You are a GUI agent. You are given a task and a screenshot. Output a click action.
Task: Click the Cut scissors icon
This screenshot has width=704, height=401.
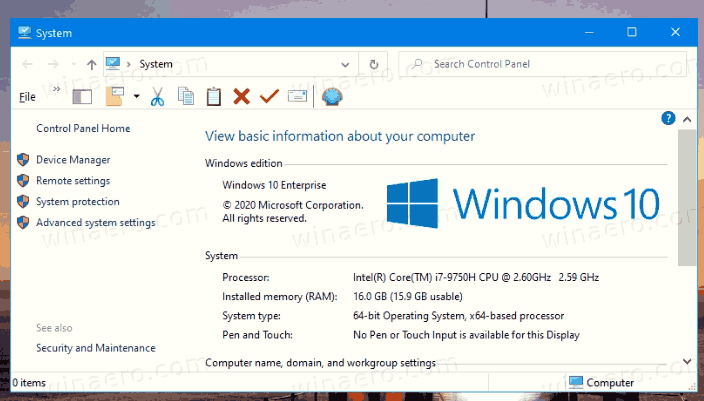pyautogui.click(x=157, y=97)
